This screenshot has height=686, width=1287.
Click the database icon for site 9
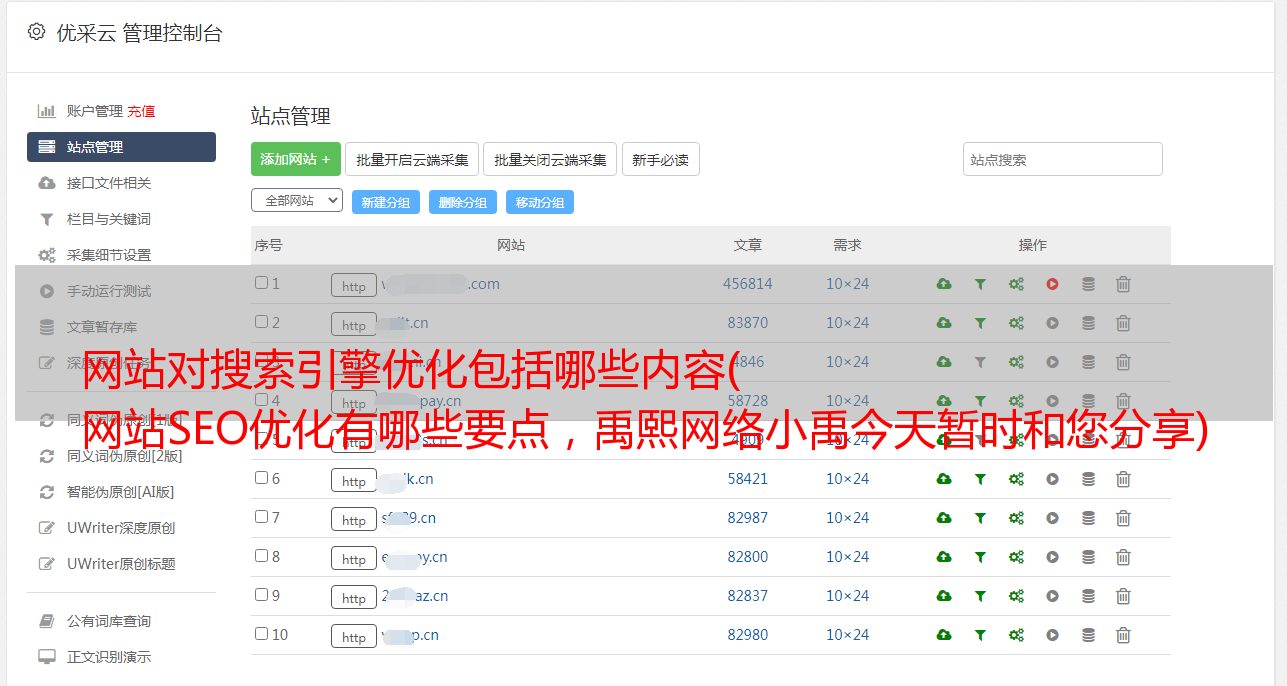pos(1088,596)
